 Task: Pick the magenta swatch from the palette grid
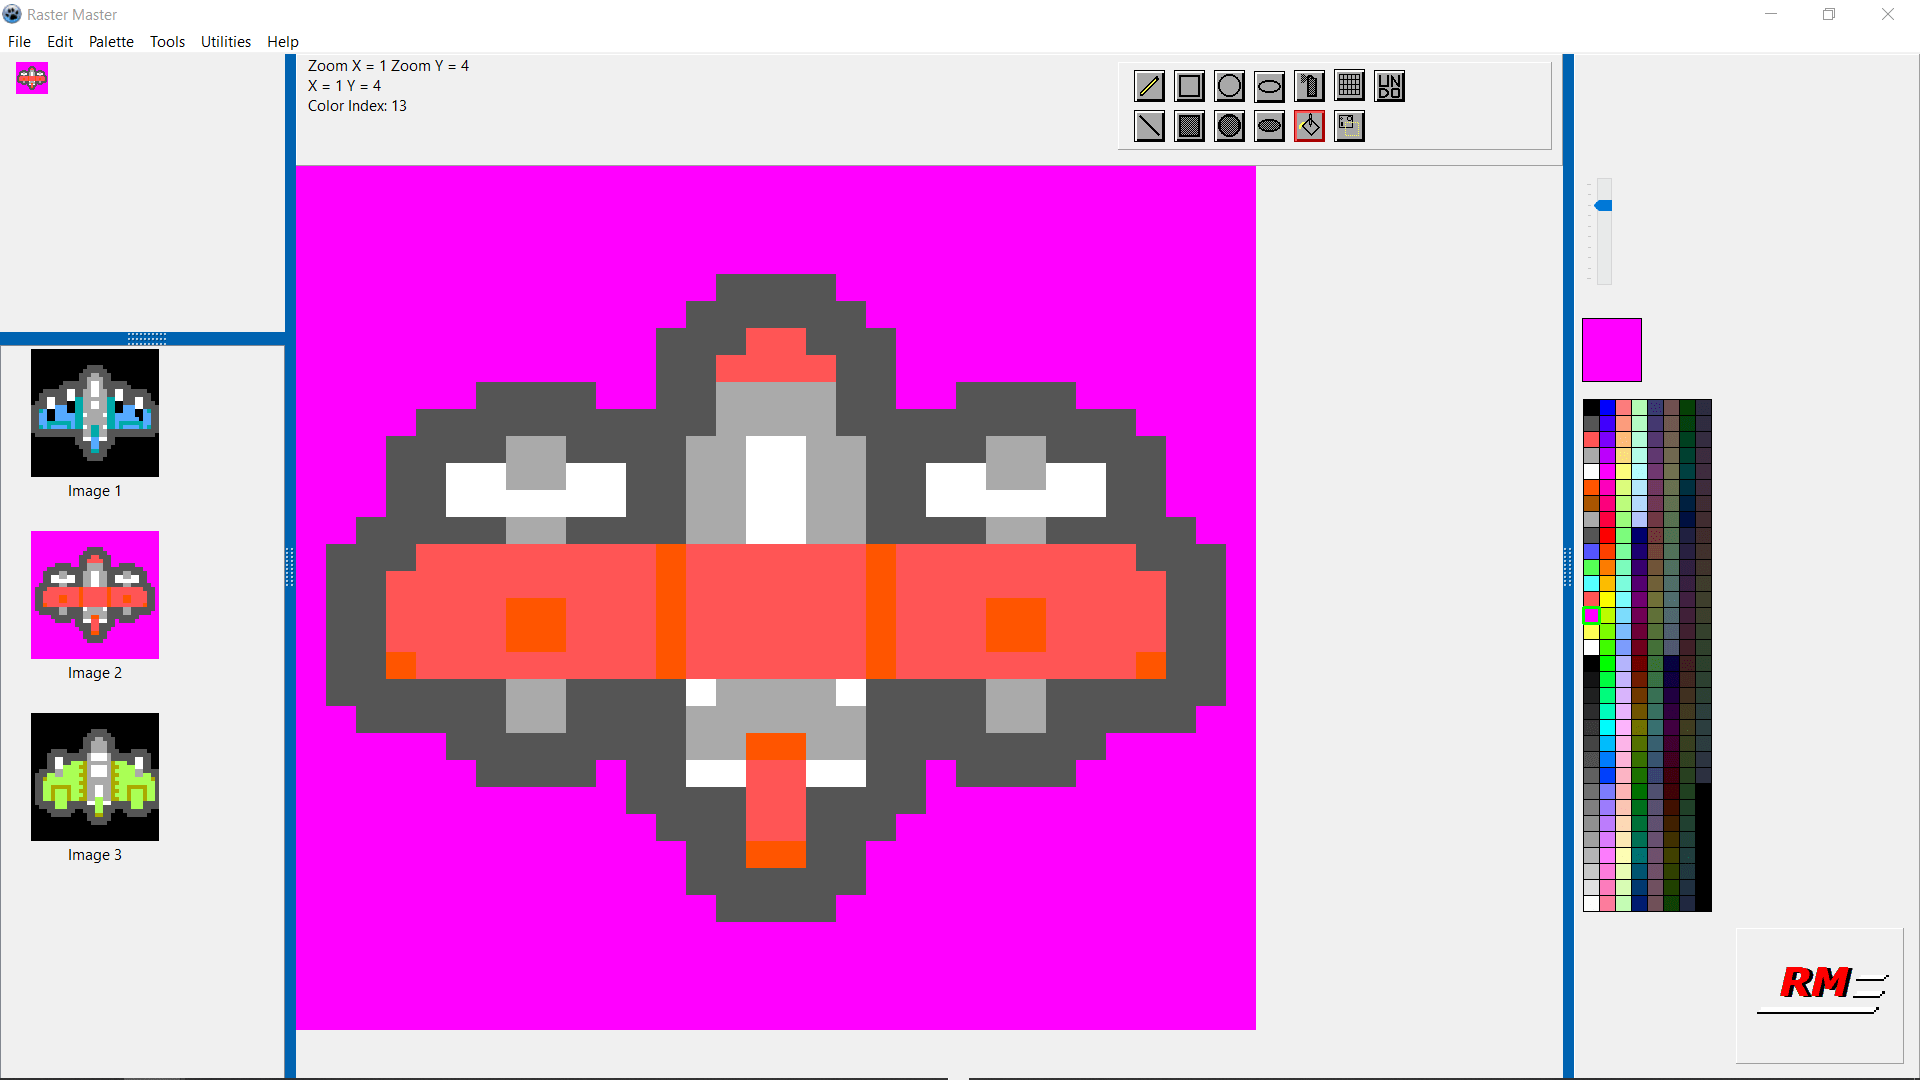click(1590, 616)
